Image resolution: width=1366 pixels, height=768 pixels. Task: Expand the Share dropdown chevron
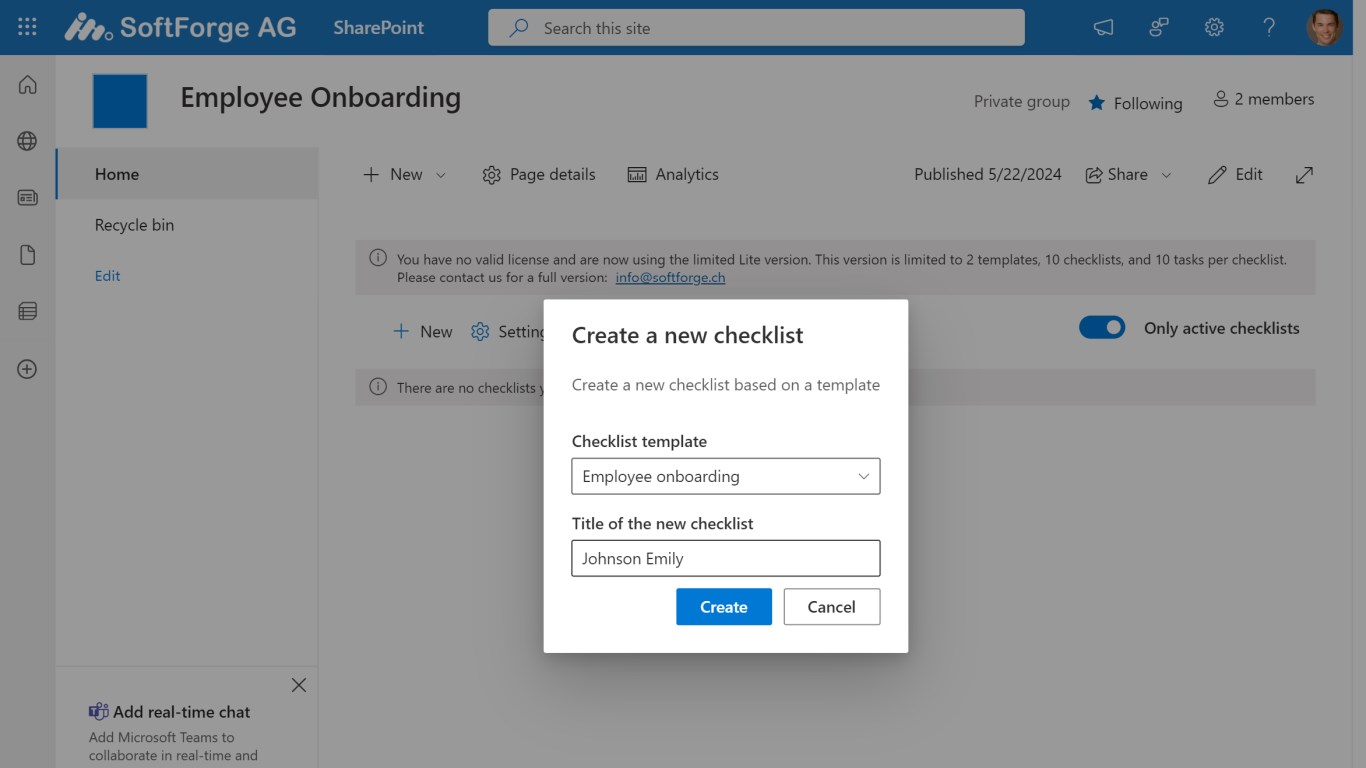(x=1166, y=175)
